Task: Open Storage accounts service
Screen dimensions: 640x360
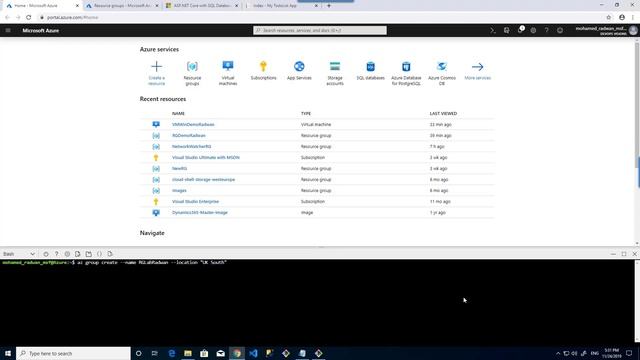Action: click(335, 73)
